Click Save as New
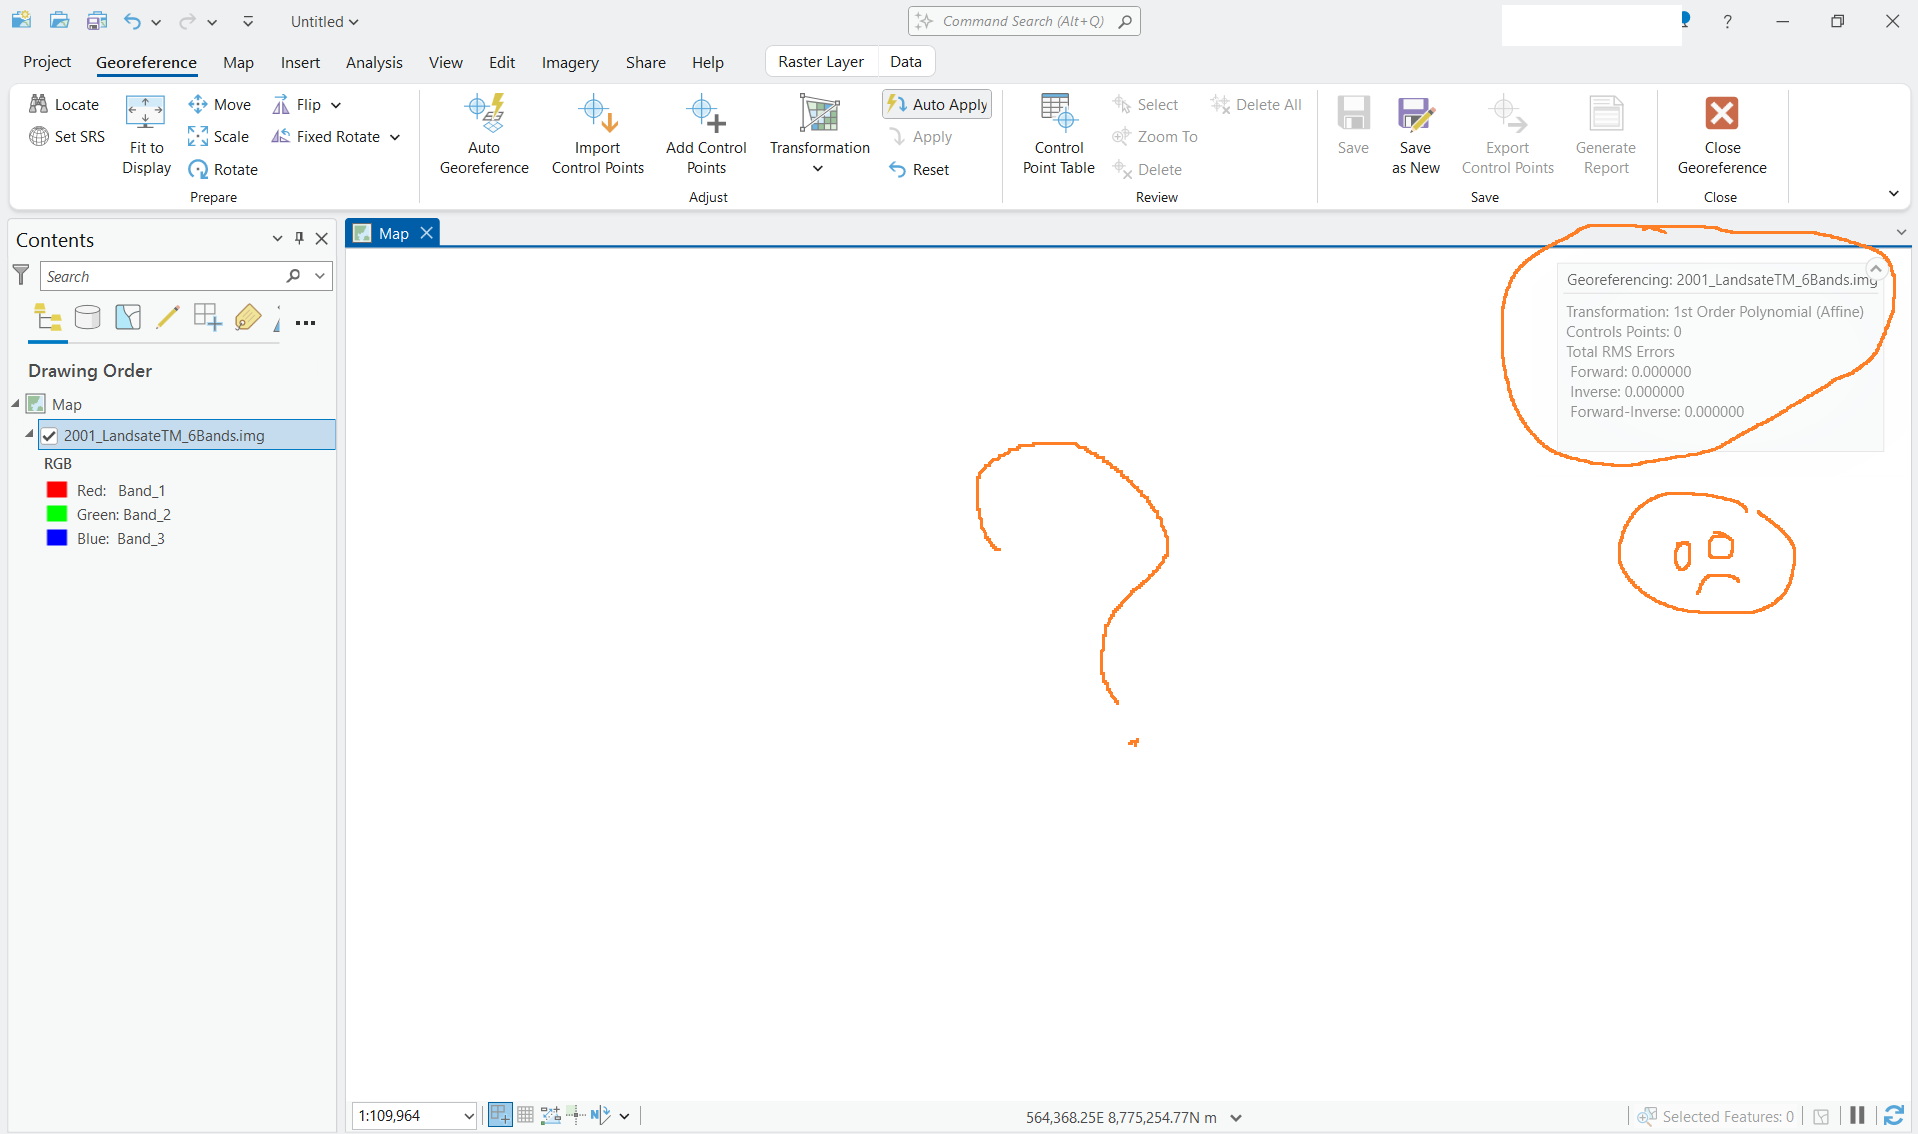 [1415, 133]
